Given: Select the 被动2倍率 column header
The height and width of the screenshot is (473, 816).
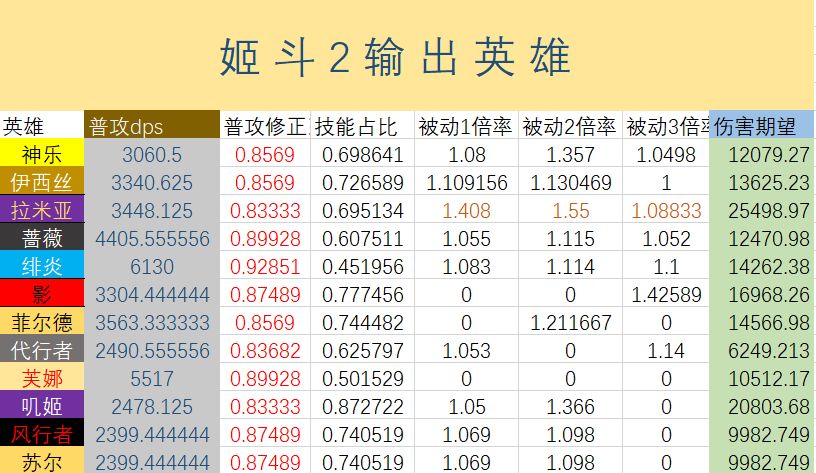Looking at the screenshot, I should [570, 127].
